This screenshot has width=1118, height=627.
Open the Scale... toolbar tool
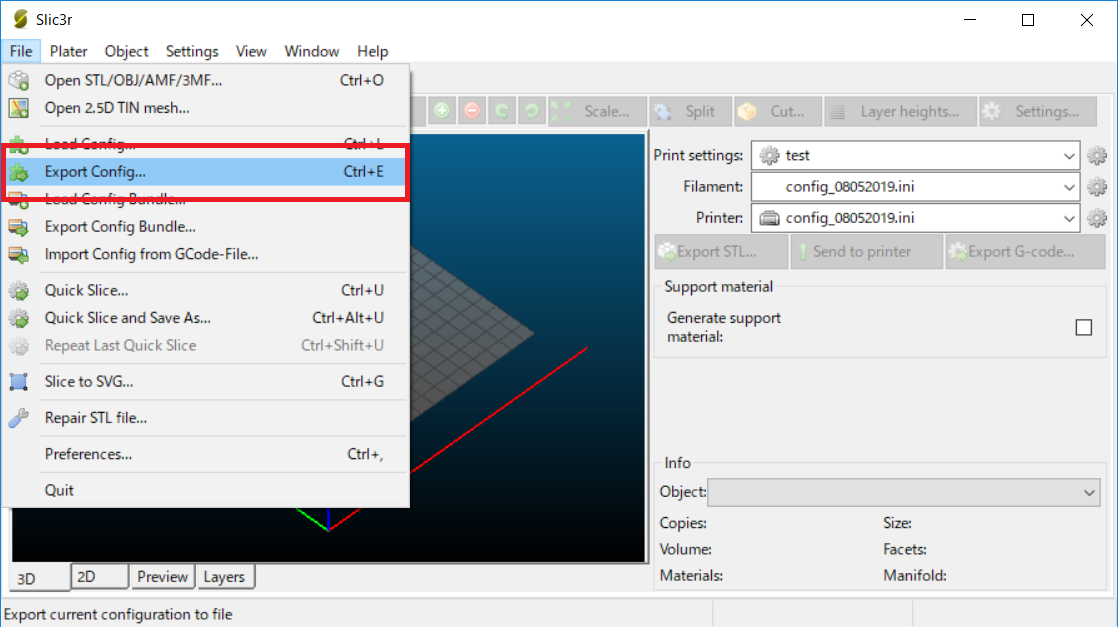click(x=597, y=111)
